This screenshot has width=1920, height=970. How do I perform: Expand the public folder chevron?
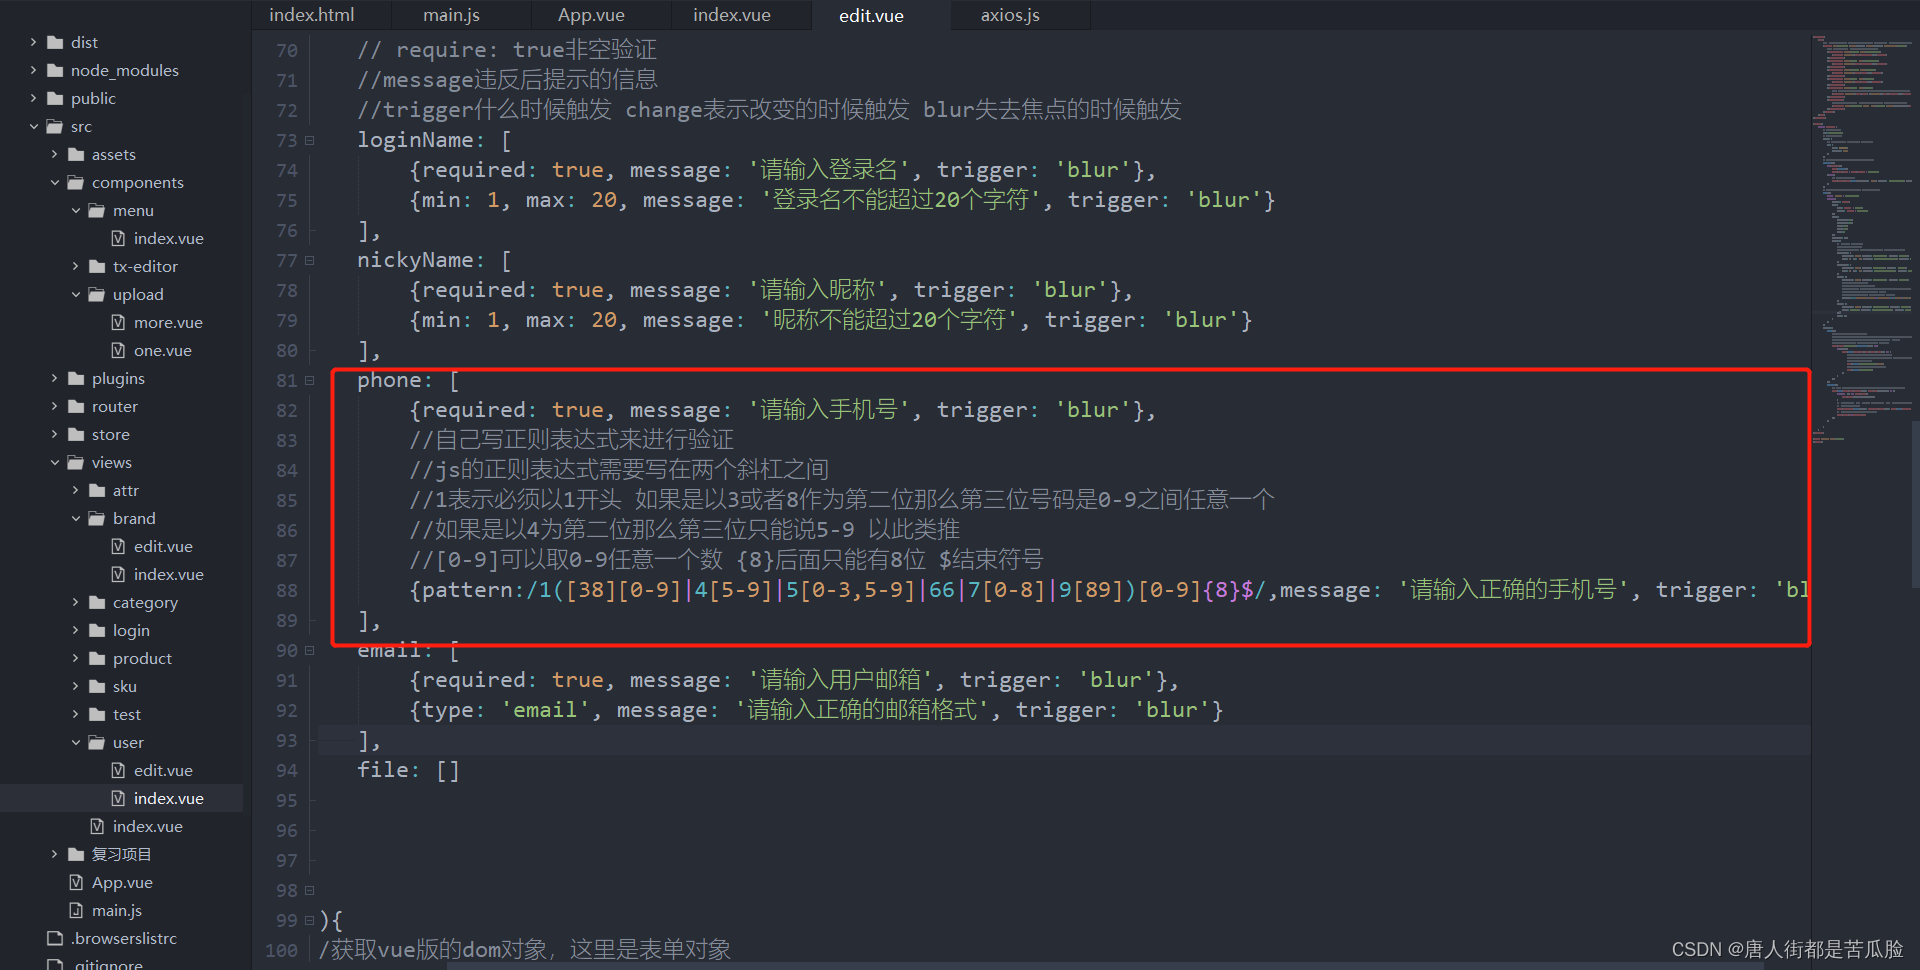pyautogui.click(x=33, y=98)
